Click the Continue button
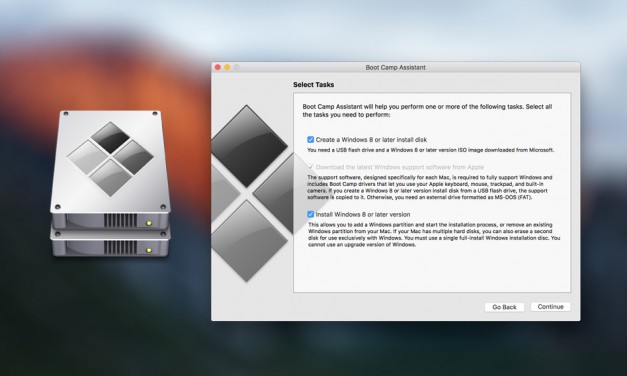 (550, 307)
